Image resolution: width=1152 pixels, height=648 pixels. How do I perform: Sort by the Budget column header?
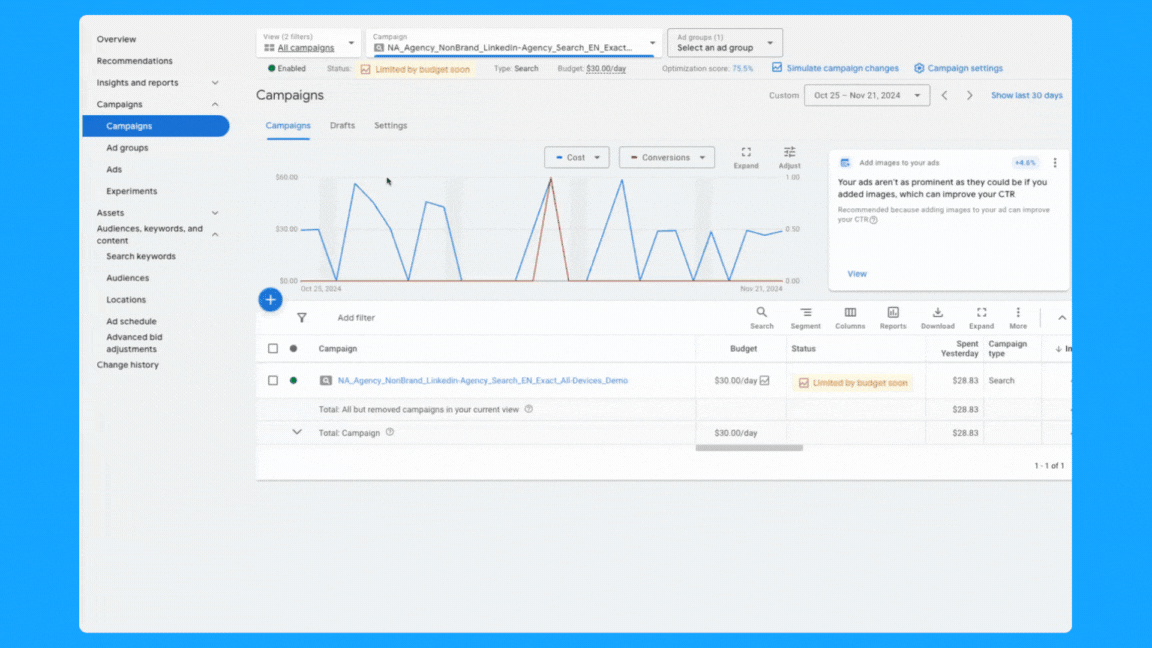744,348
